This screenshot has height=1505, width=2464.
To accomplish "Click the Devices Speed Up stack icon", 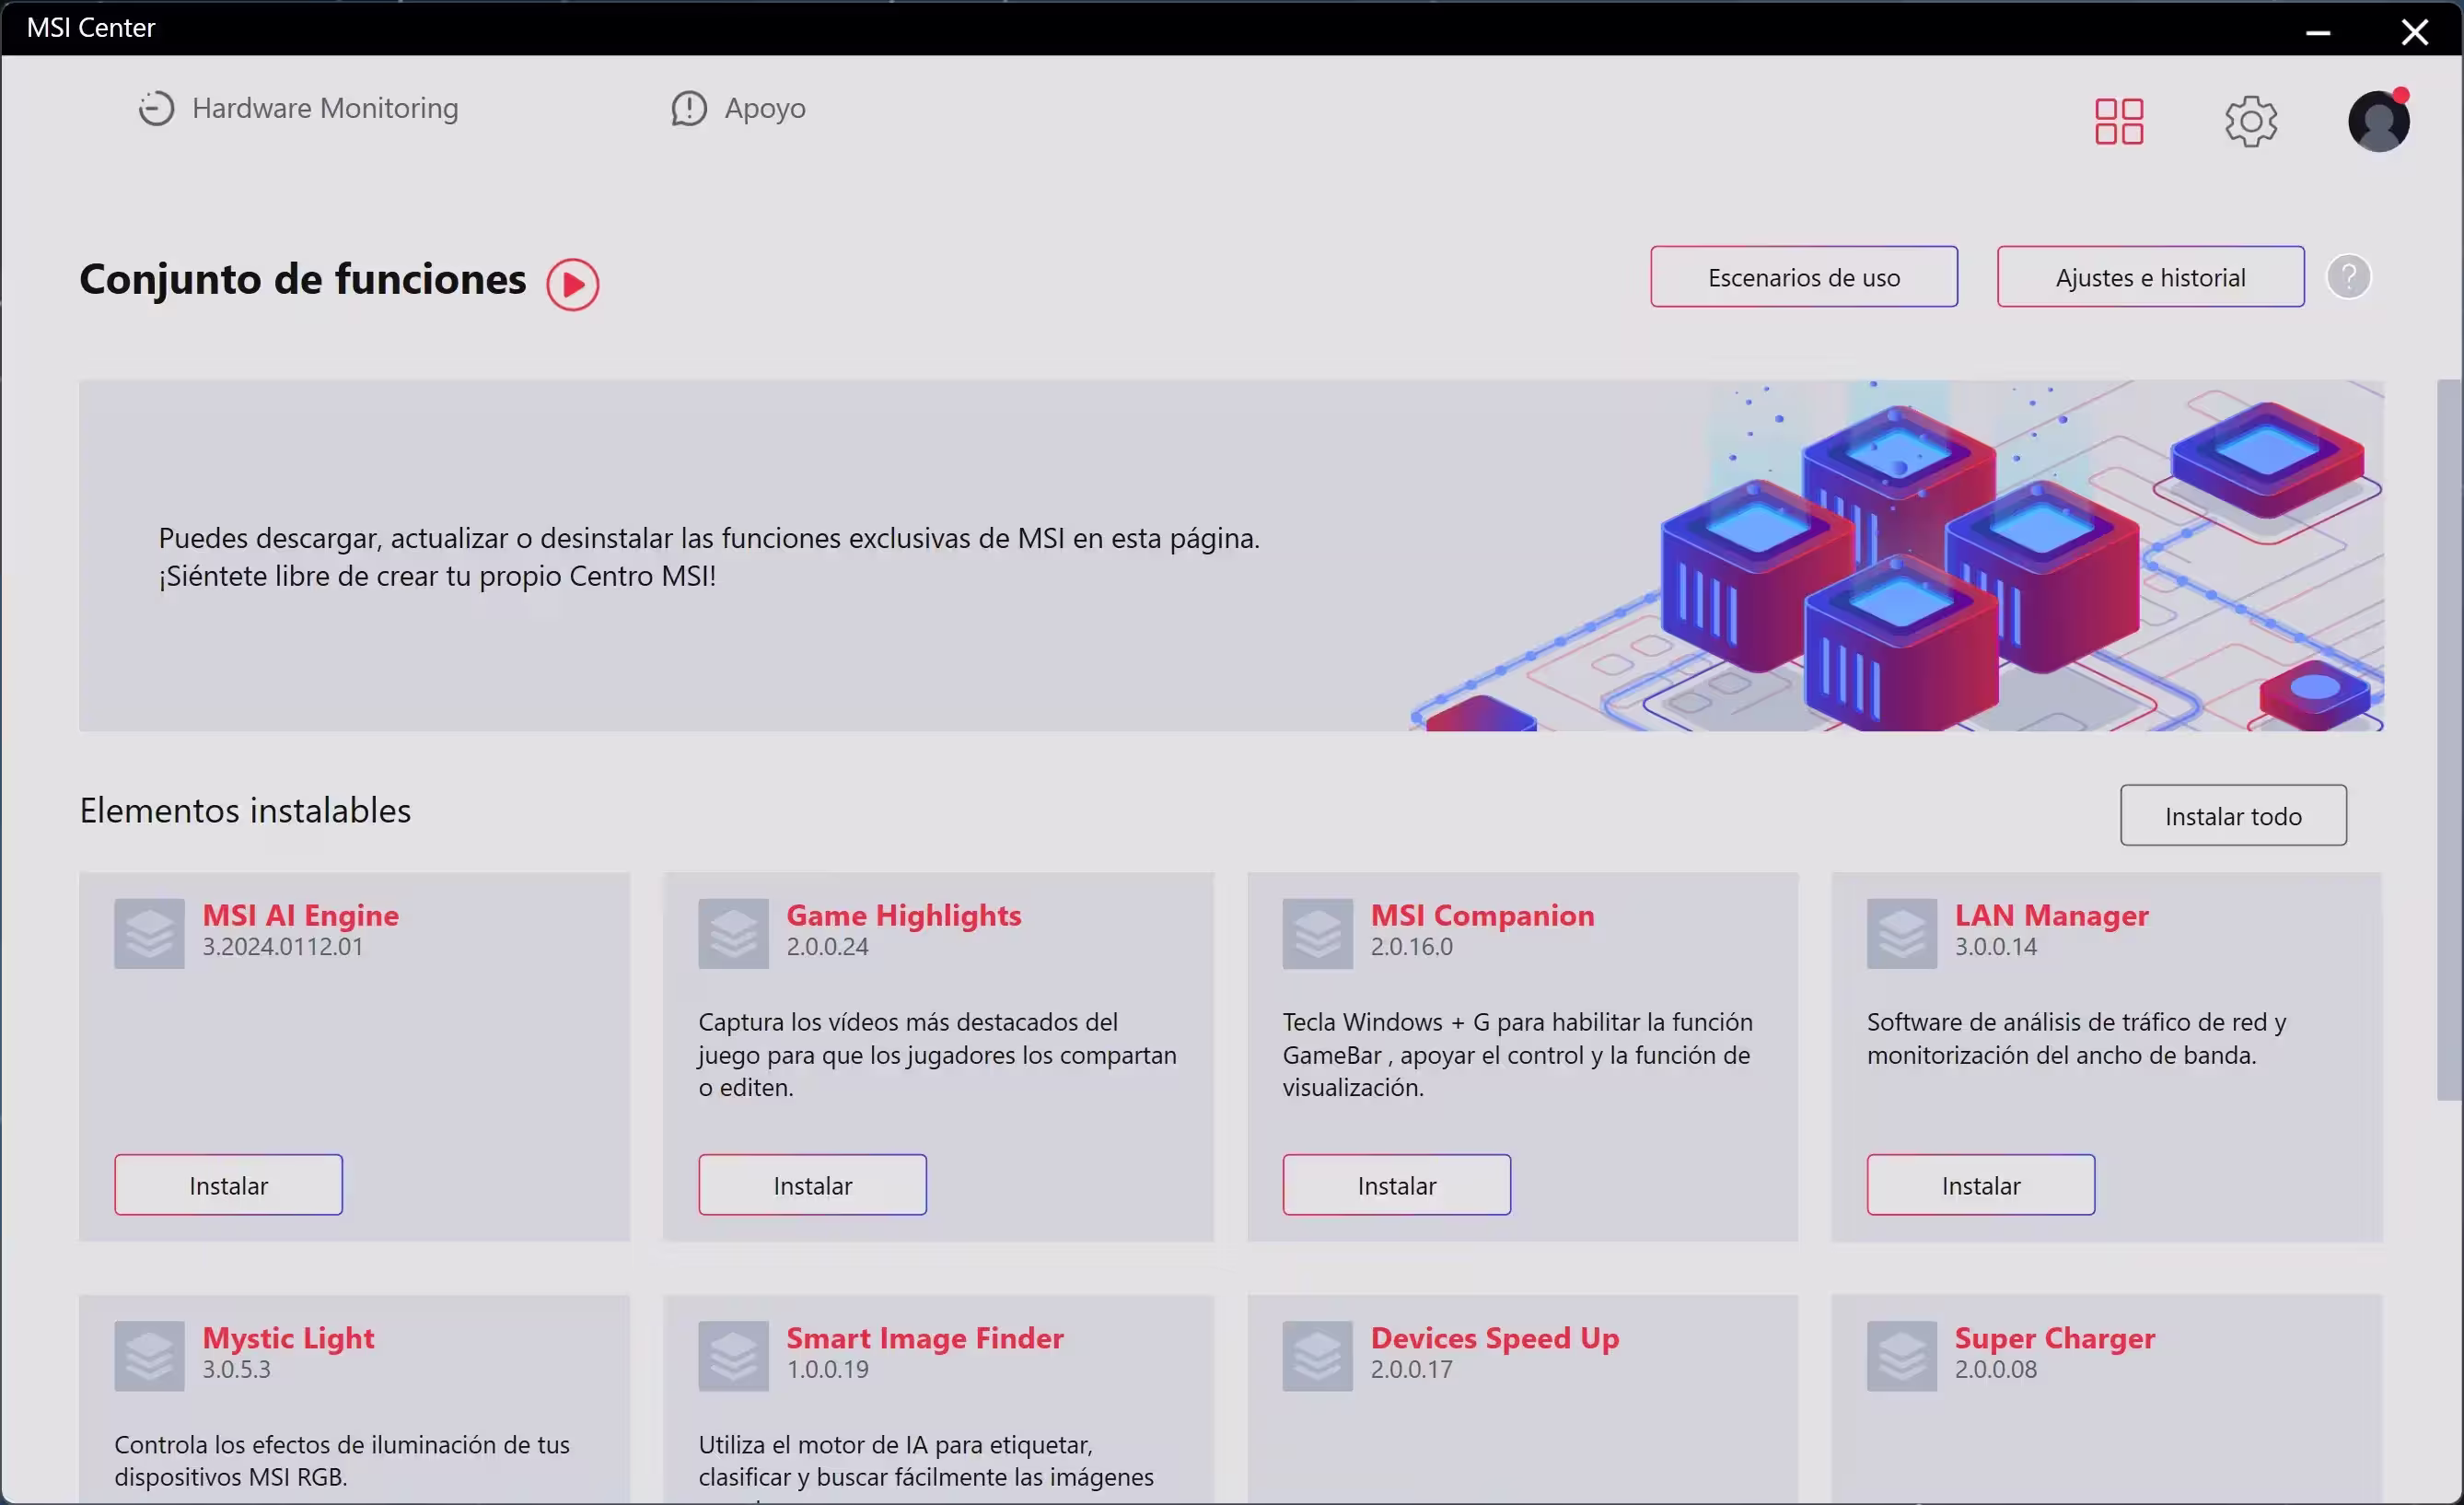I will pyautogui.click(x=1318, y=1357).
